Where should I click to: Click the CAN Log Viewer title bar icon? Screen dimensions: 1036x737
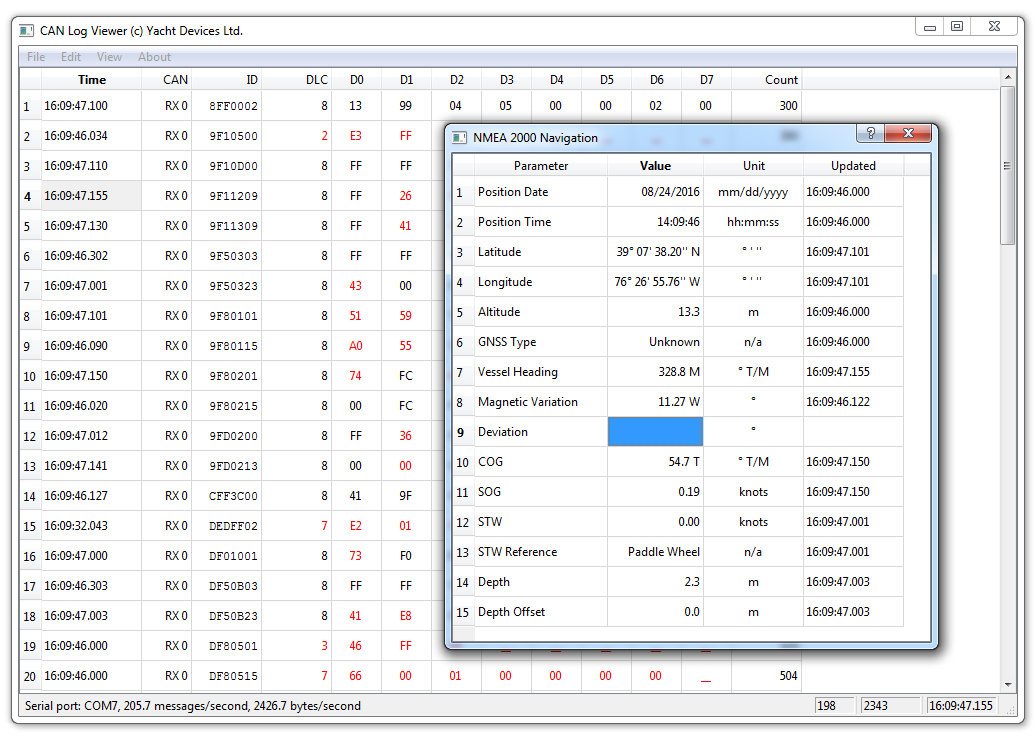pyautogui.click(x=26, y=30)
